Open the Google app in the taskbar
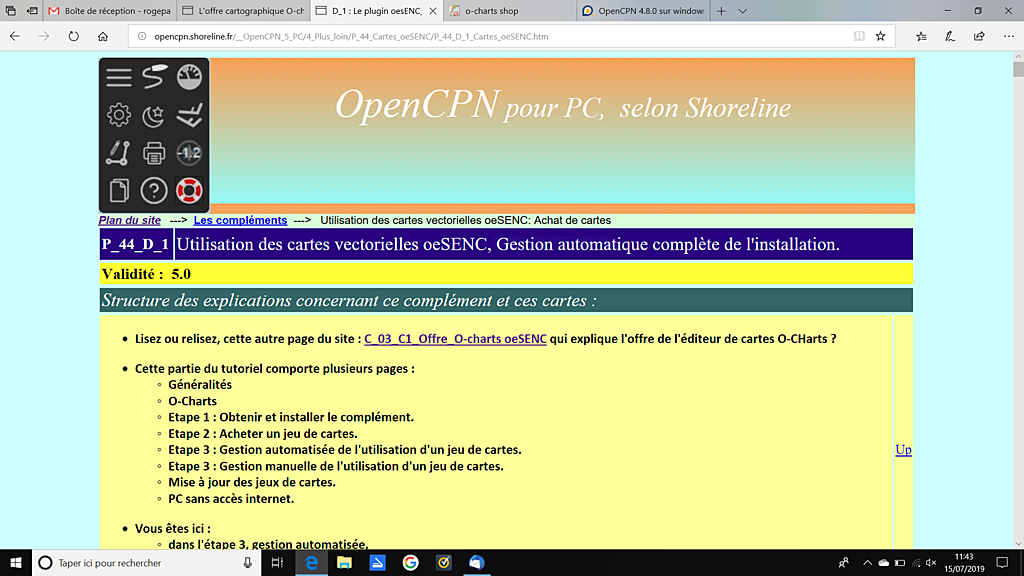 410,563
